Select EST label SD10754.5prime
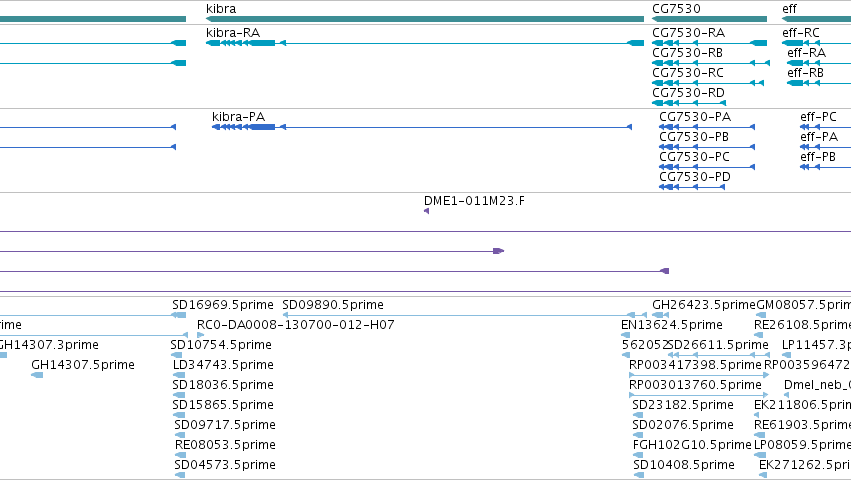Screen dimensions: 851x480 coord(221,345)
